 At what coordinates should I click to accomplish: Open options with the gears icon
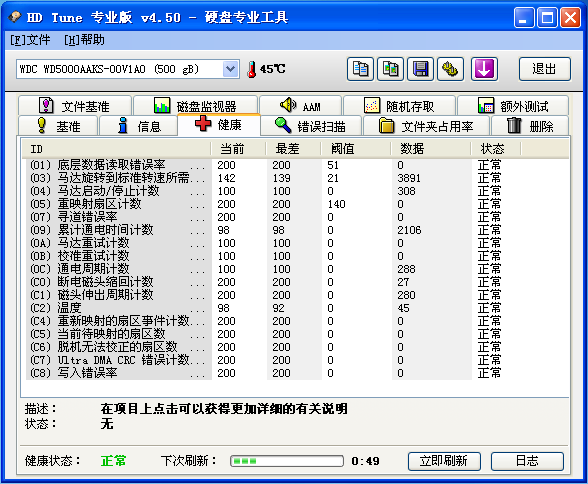point(450,69)
